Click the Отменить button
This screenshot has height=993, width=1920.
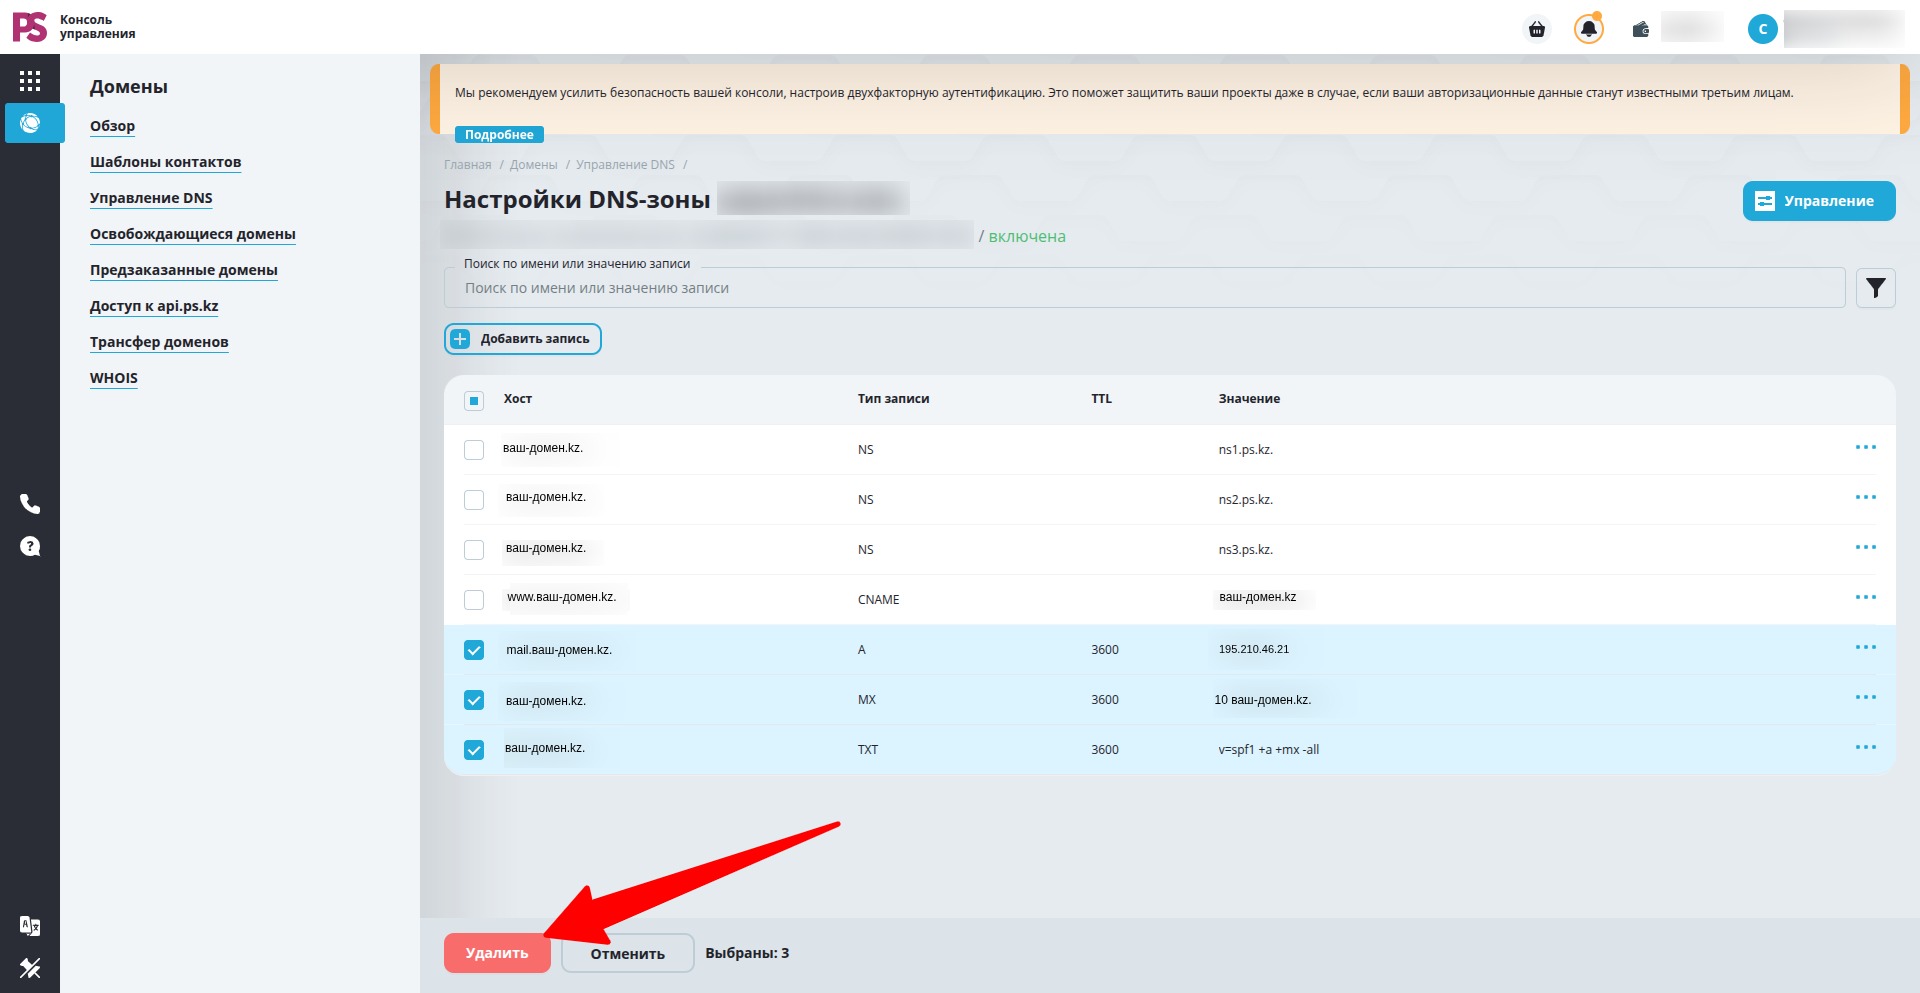pos(628,953)
